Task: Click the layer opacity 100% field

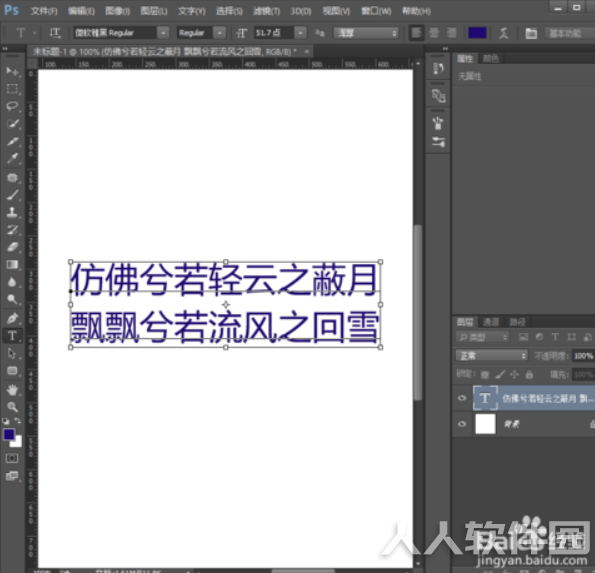Action: [583, 356]
